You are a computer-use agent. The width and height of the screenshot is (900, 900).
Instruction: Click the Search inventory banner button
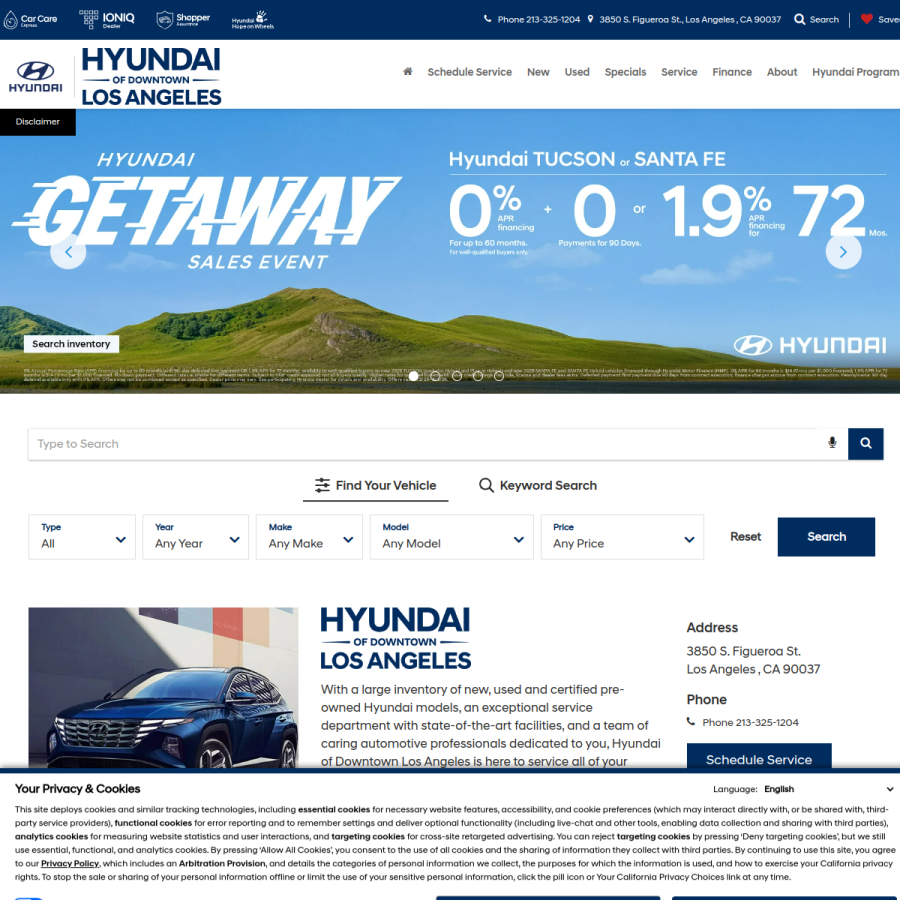coord(71,344)
